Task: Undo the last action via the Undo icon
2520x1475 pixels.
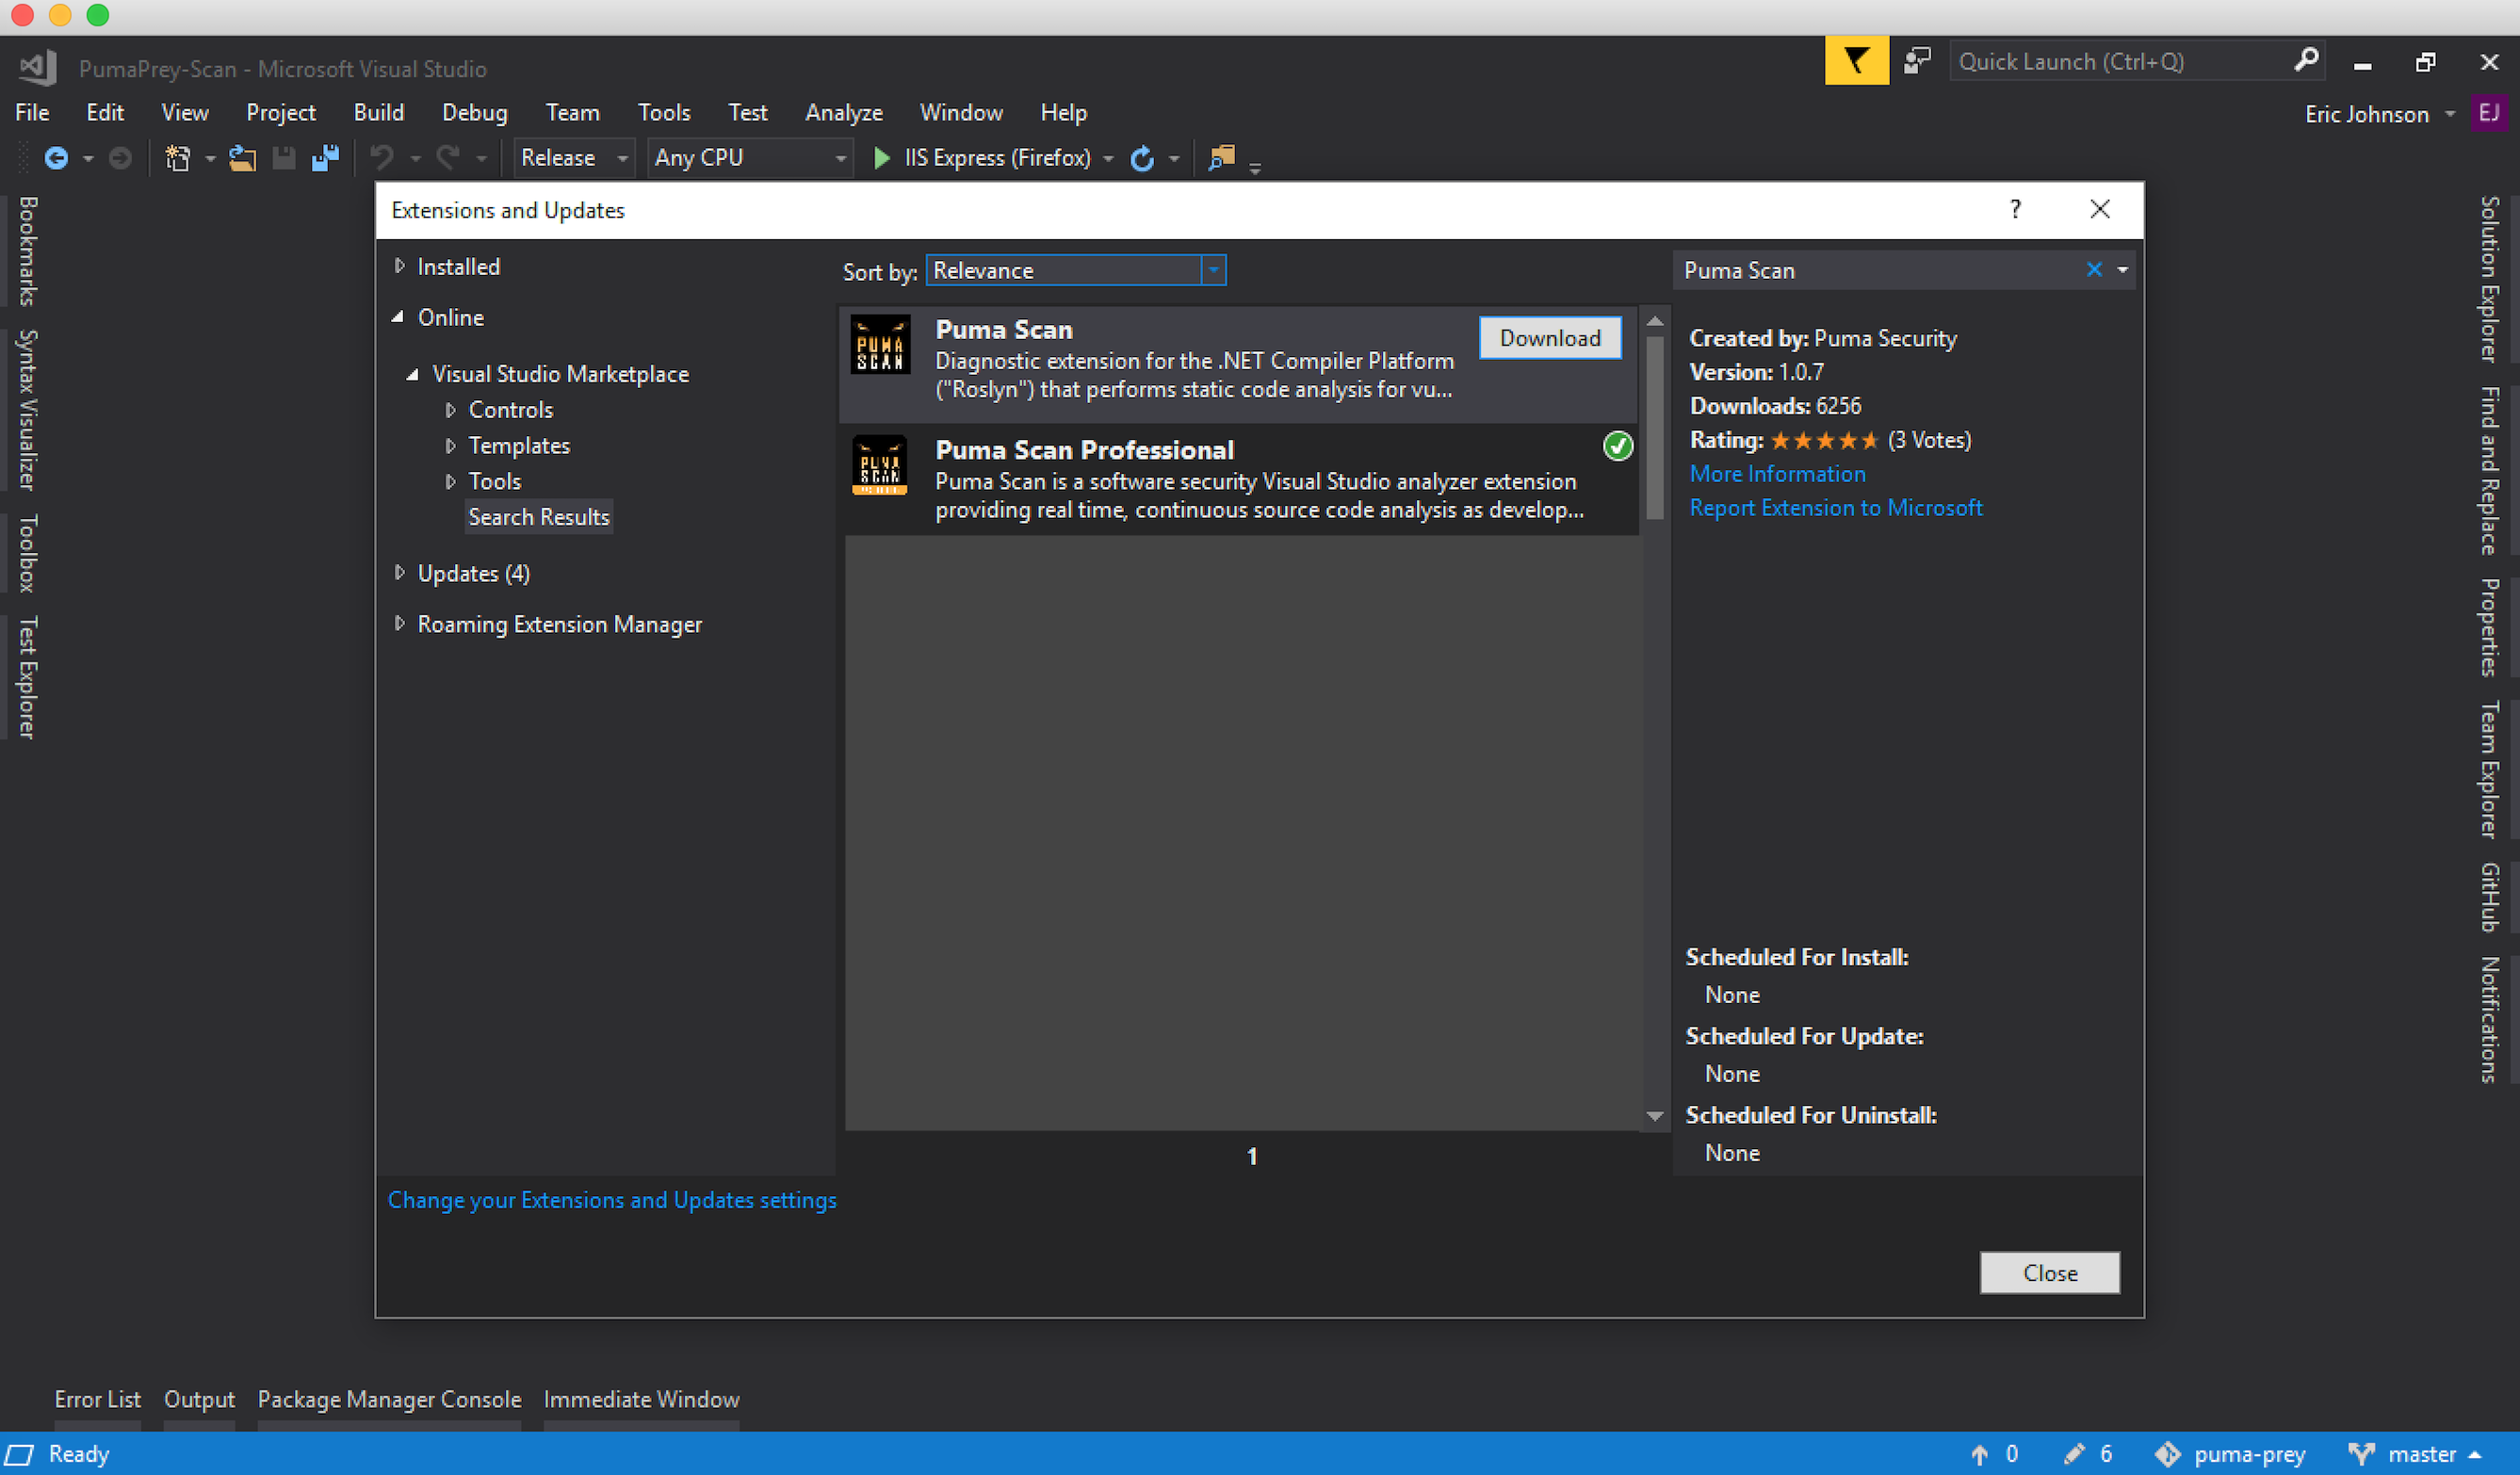Action: click(381, 158)
